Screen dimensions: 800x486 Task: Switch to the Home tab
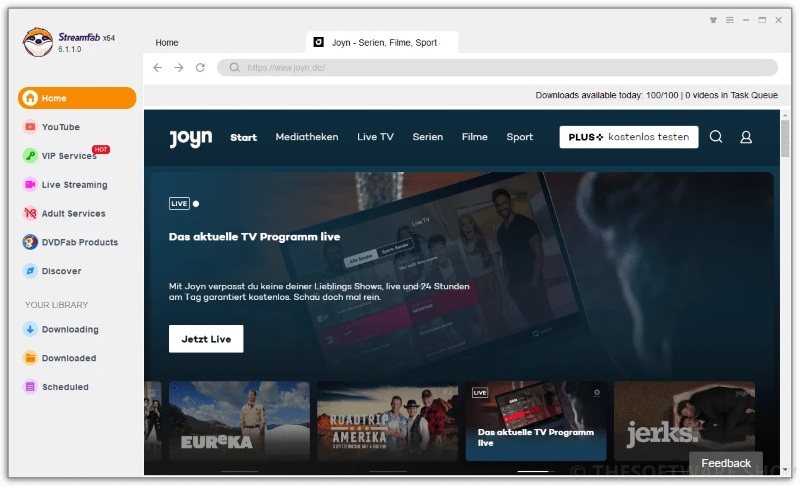tap(167, 42)
